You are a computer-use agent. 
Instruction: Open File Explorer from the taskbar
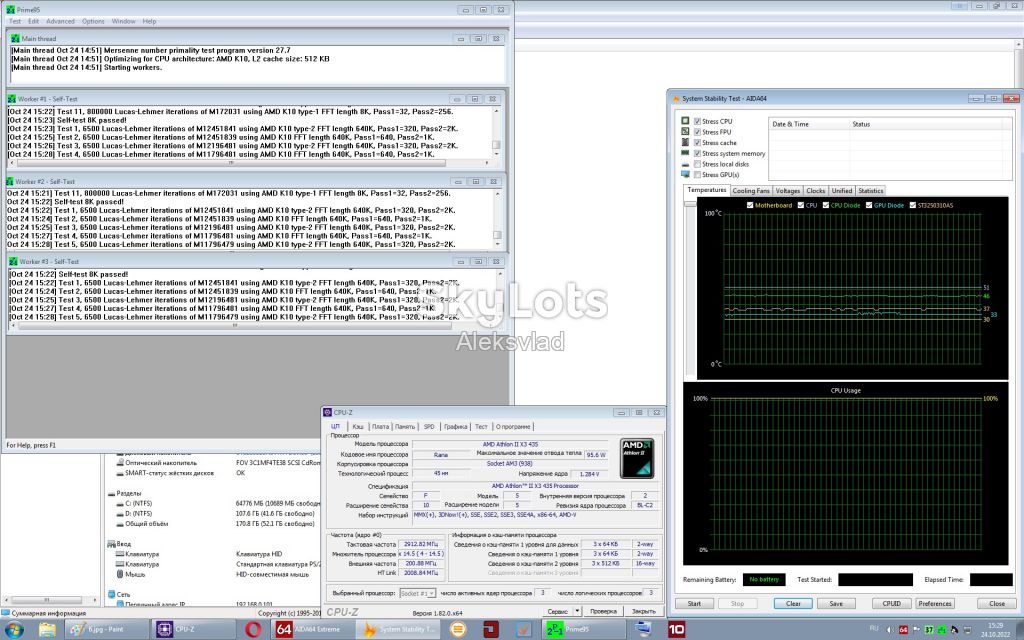pyautogui.click(x=47, y=630)
